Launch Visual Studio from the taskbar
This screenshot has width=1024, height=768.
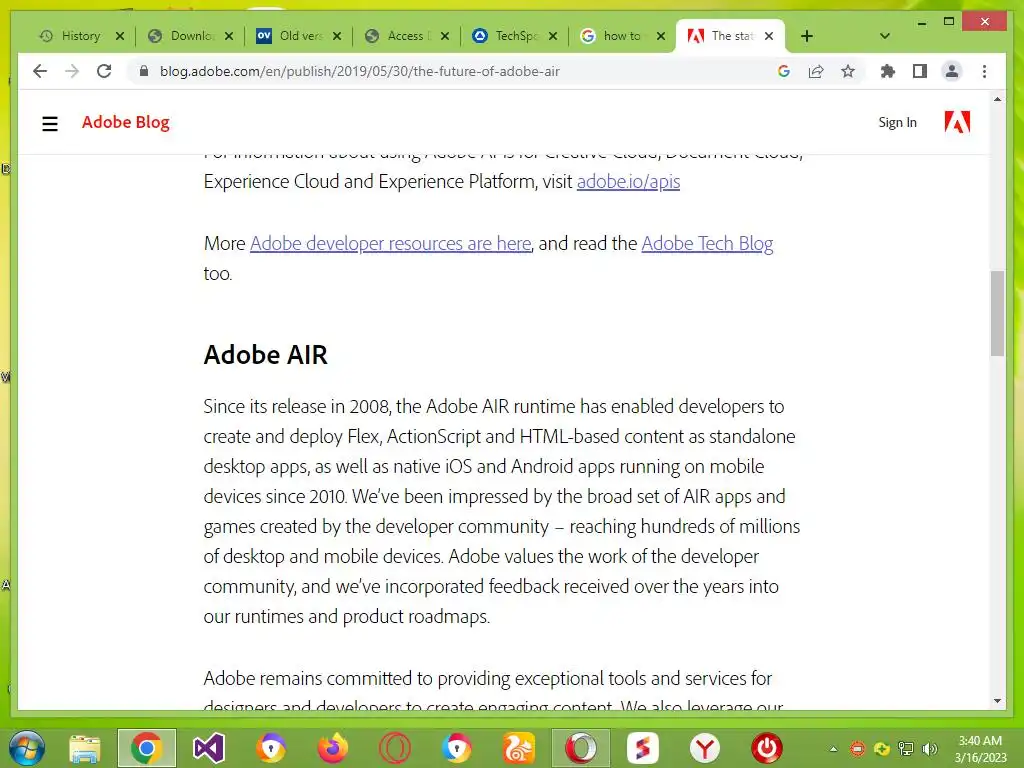(209, 748)
